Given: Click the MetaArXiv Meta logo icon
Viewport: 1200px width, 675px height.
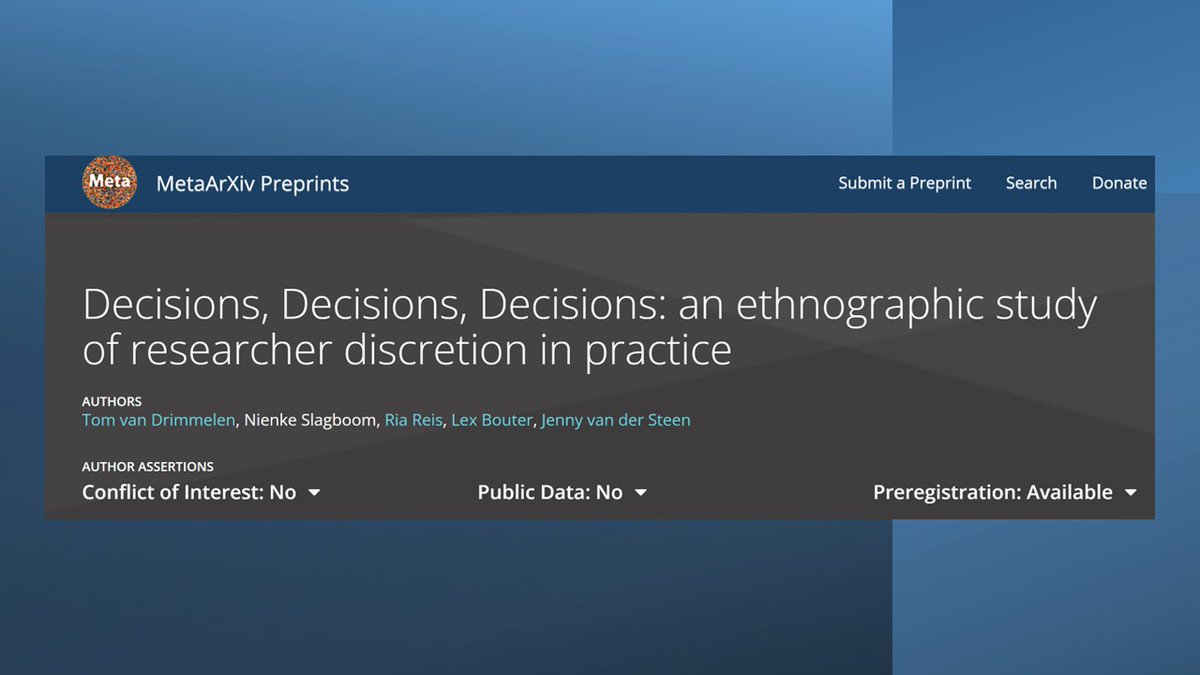Looking at the screenshot, I should coord(109,182).
